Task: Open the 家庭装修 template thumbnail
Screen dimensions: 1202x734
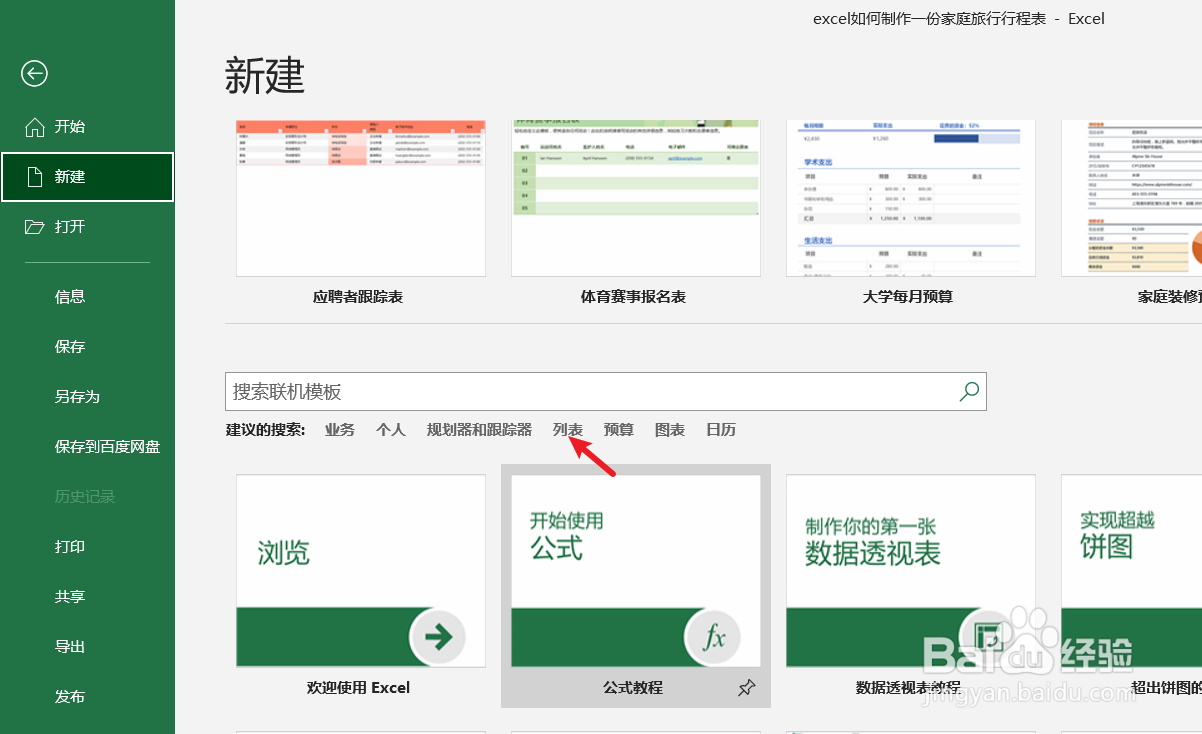Action: (1131, 198)
